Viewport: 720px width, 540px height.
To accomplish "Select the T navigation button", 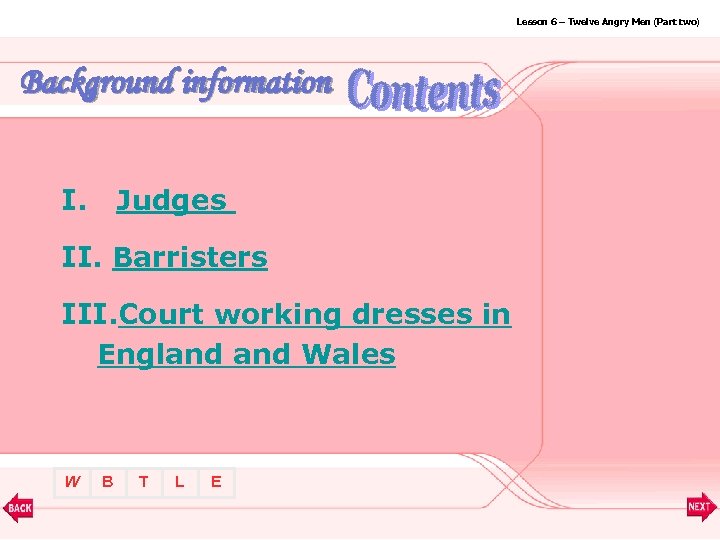I will click(x=144, y=482).
